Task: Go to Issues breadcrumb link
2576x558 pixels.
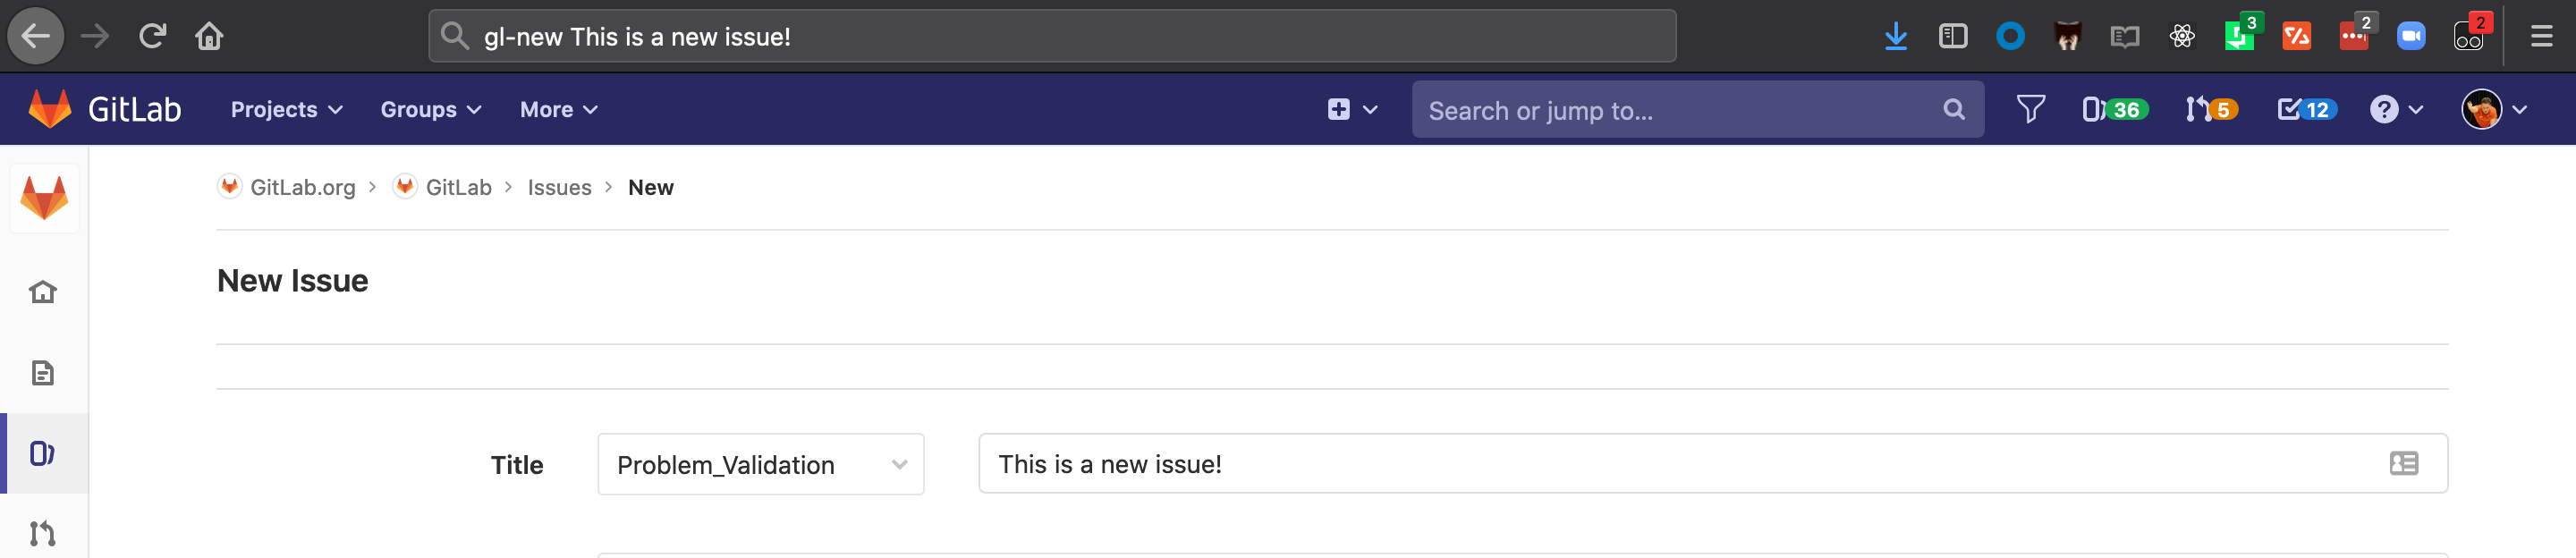Action: [x=559, y=187]
